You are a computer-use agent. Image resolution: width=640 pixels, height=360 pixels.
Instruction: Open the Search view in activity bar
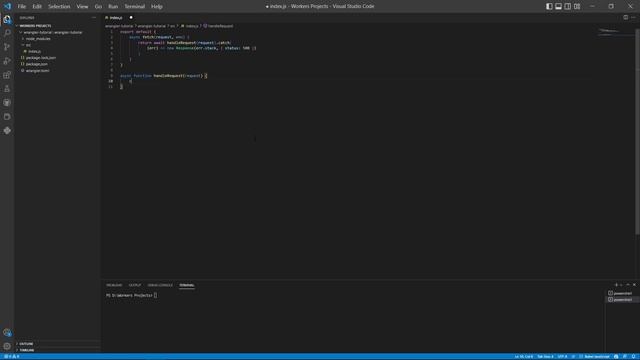pyautogui.click(x=7, y=33)
